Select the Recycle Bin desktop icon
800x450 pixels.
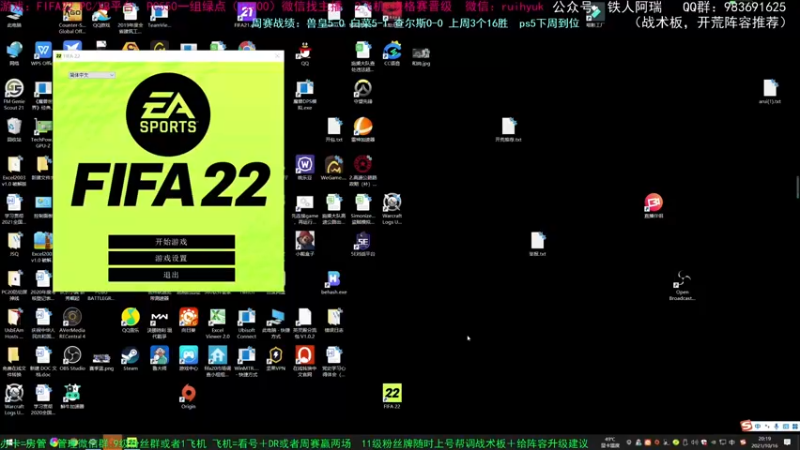[x=14, y=128]
